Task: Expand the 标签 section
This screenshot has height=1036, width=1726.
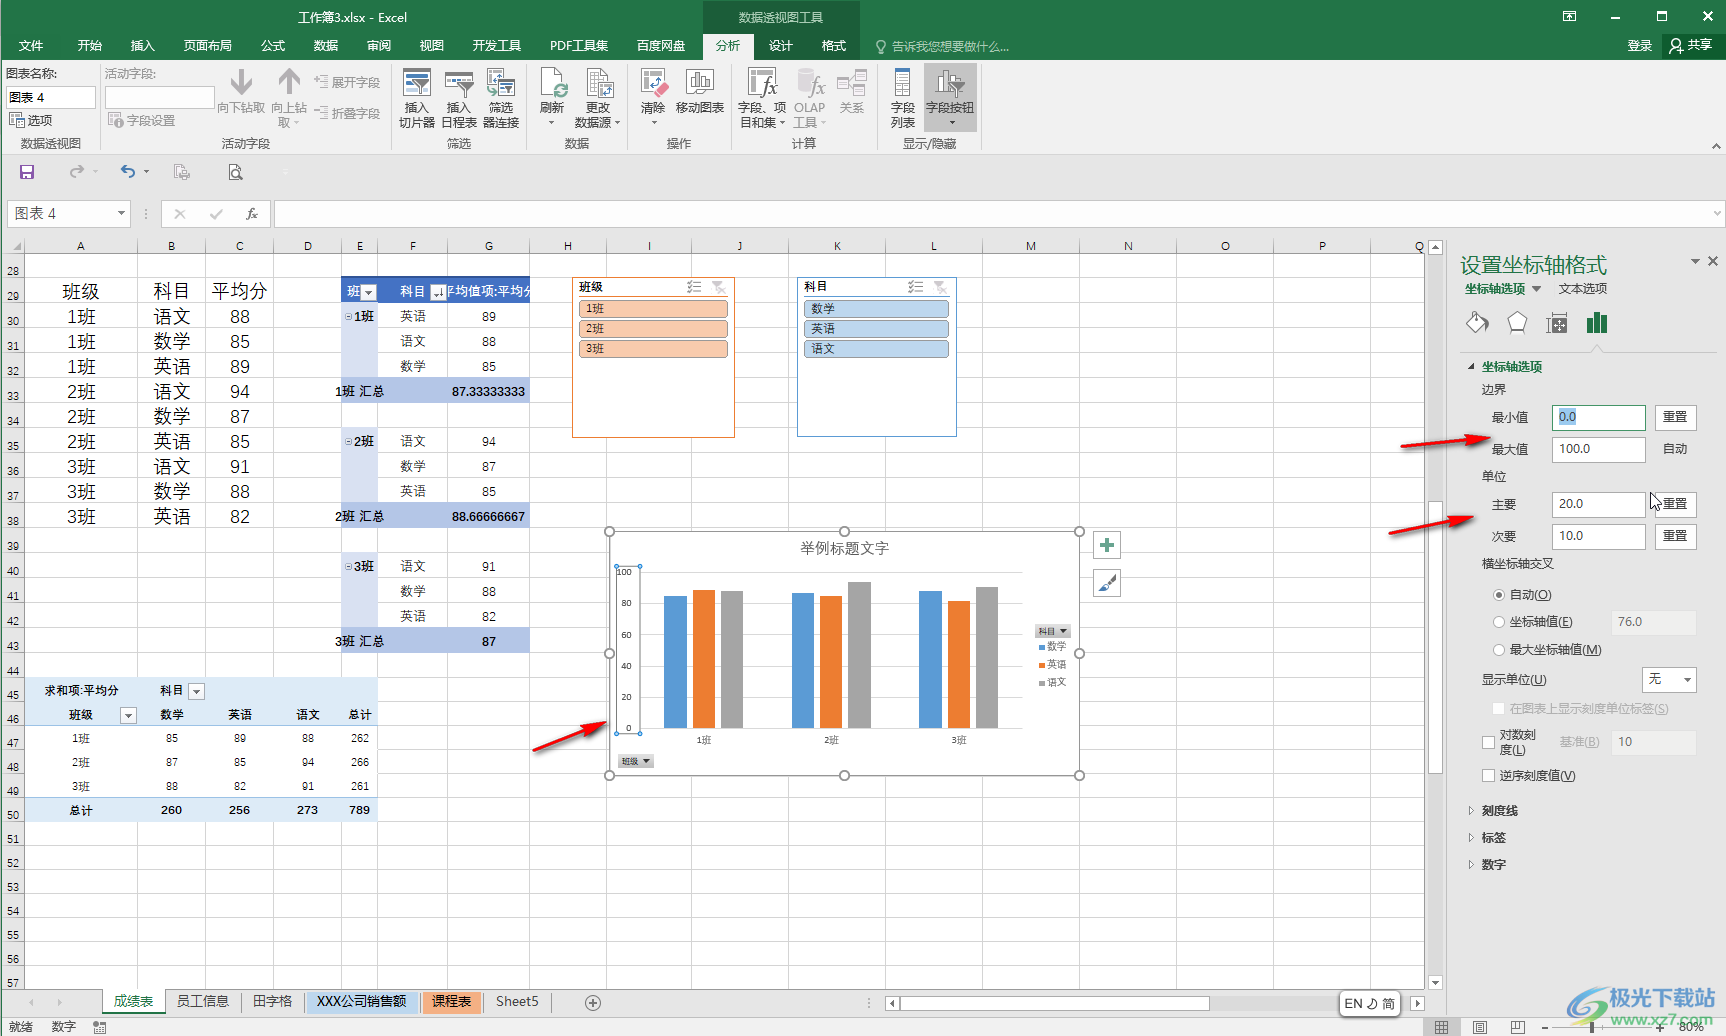Action: 1493,838
